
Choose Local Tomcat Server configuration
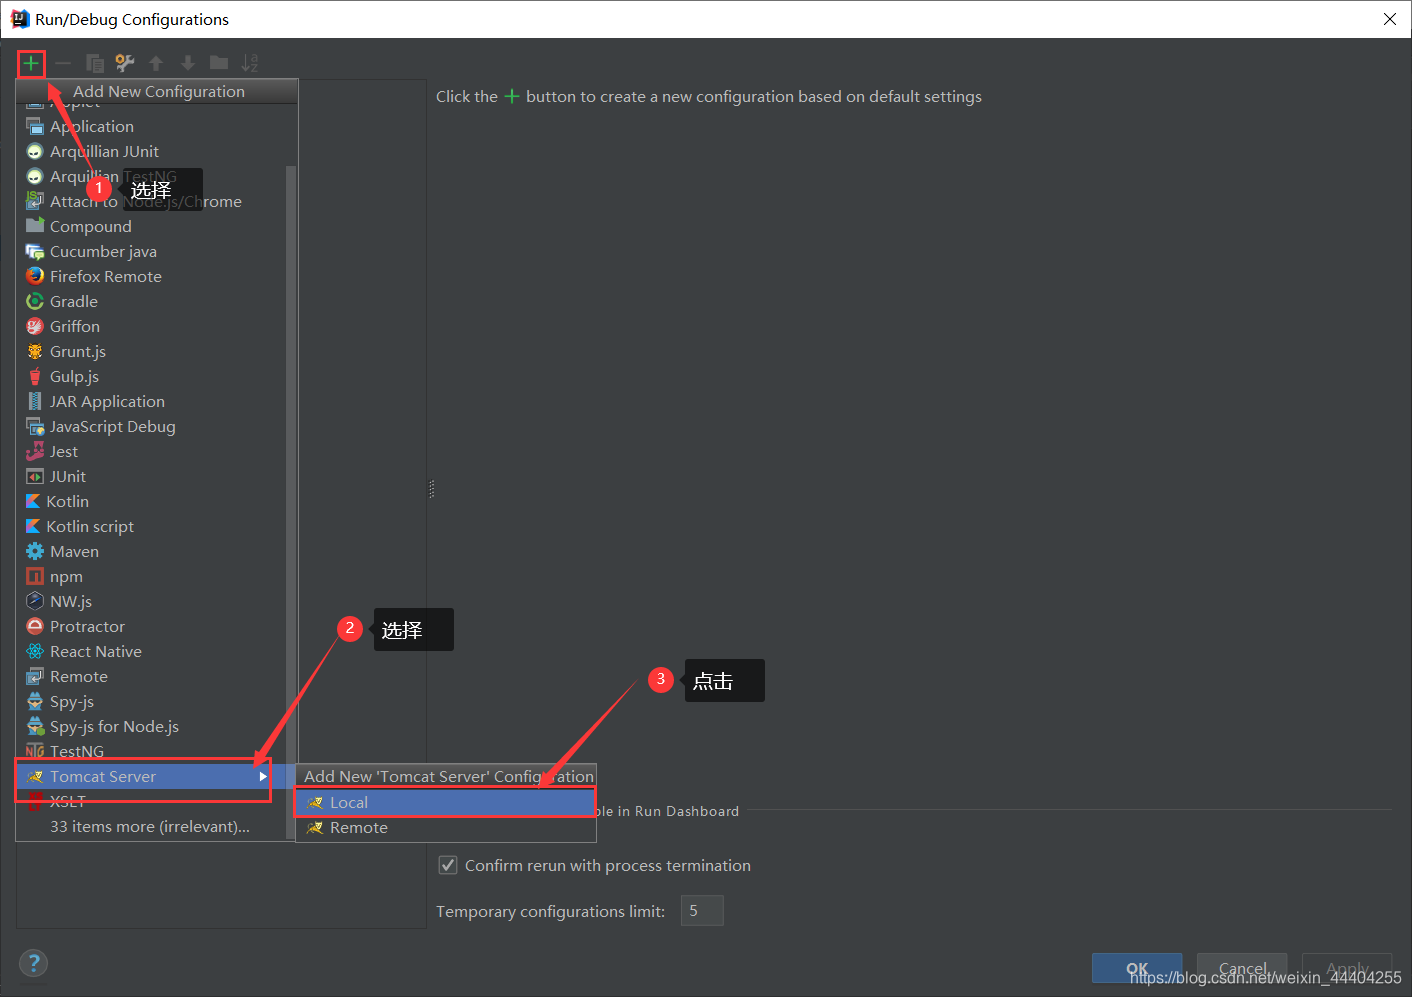click(x=445, y=802)
